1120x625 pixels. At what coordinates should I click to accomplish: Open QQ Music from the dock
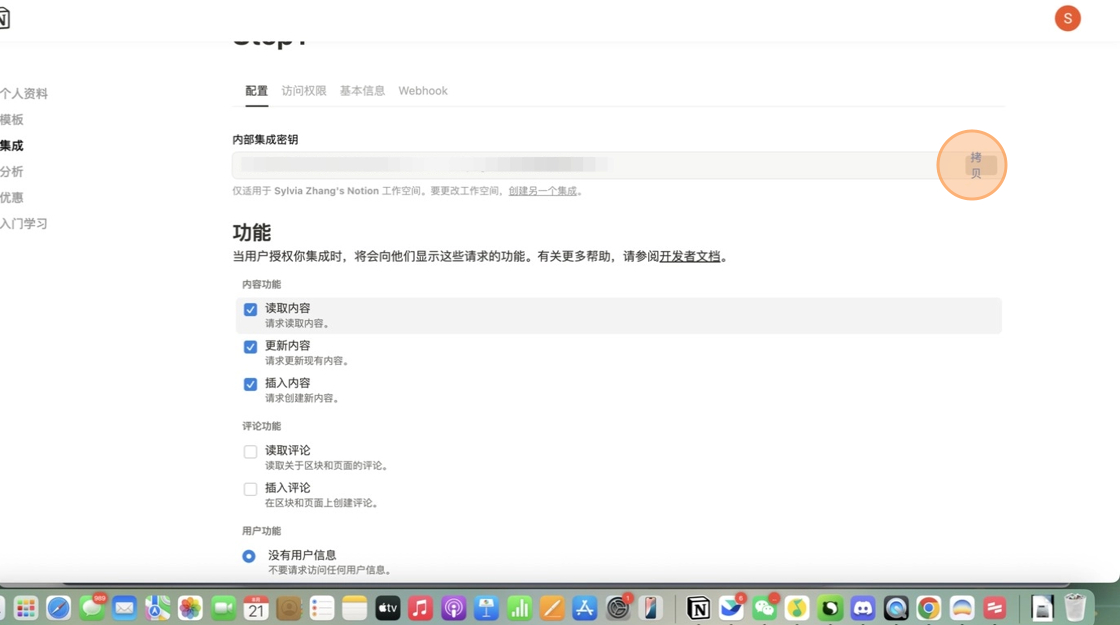tap(796, 609)
